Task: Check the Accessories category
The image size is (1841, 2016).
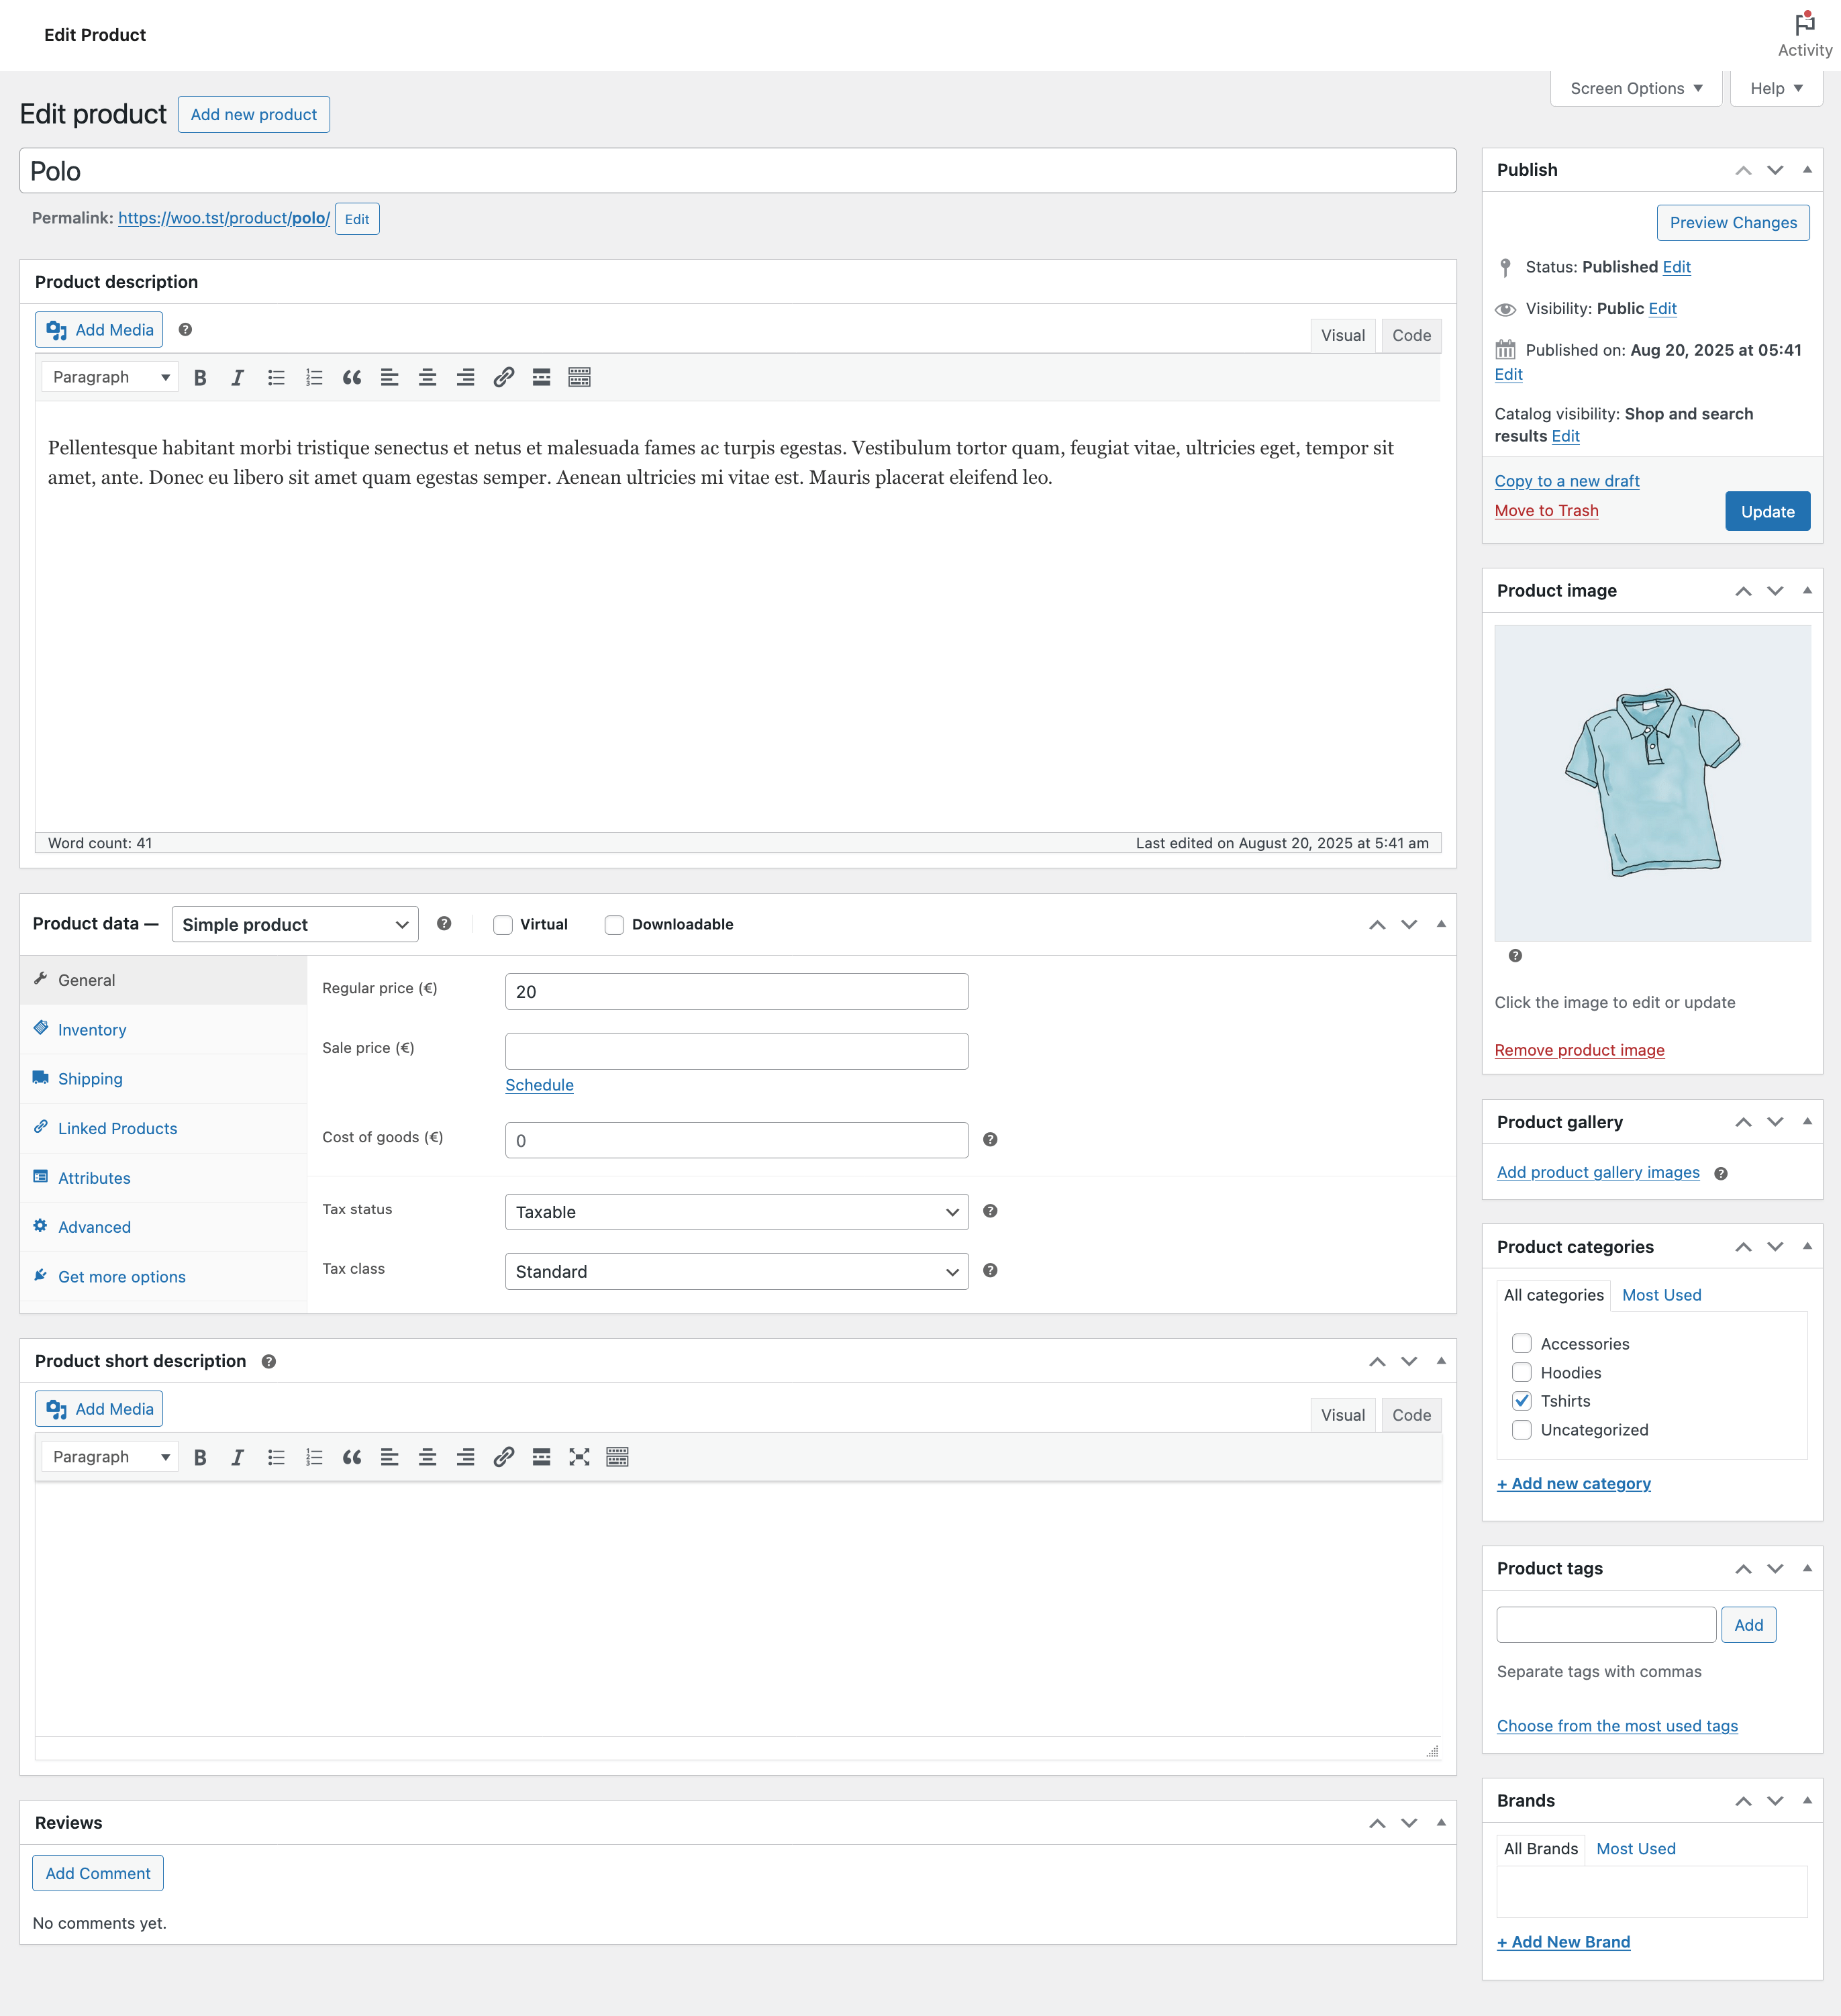Action: [1522, 1344]
